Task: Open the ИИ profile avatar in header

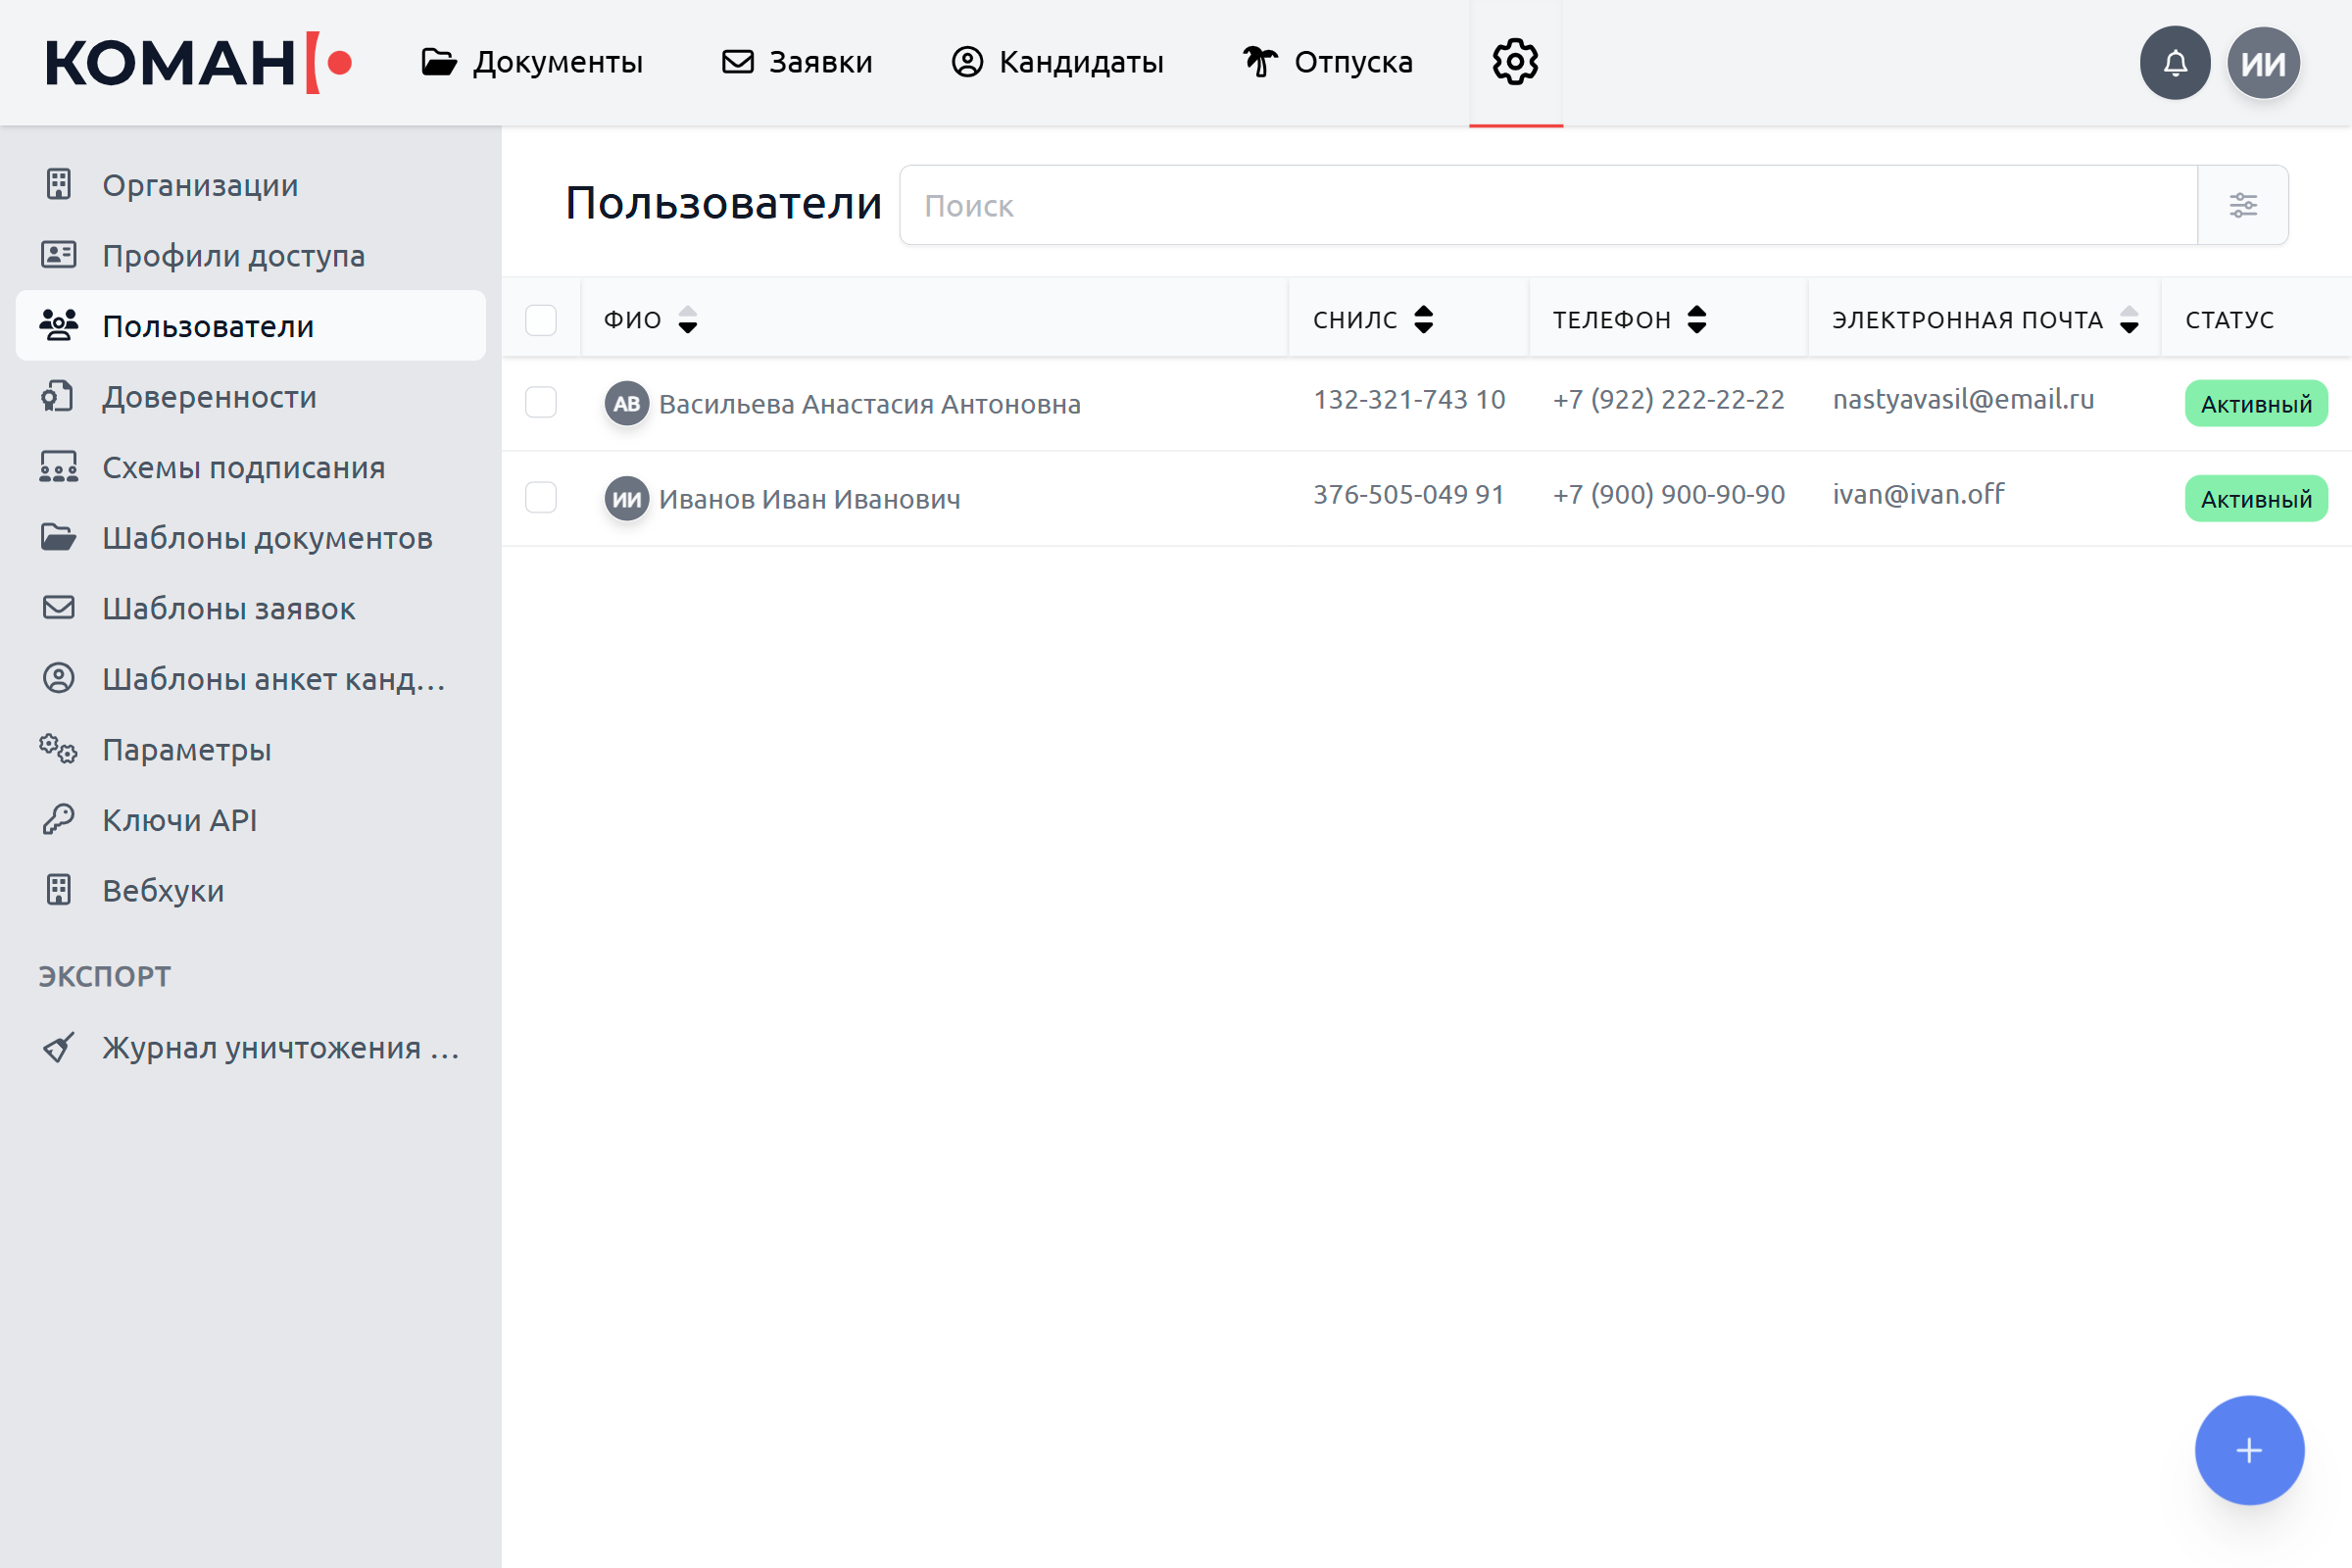Action: (x=2263, y=63)
